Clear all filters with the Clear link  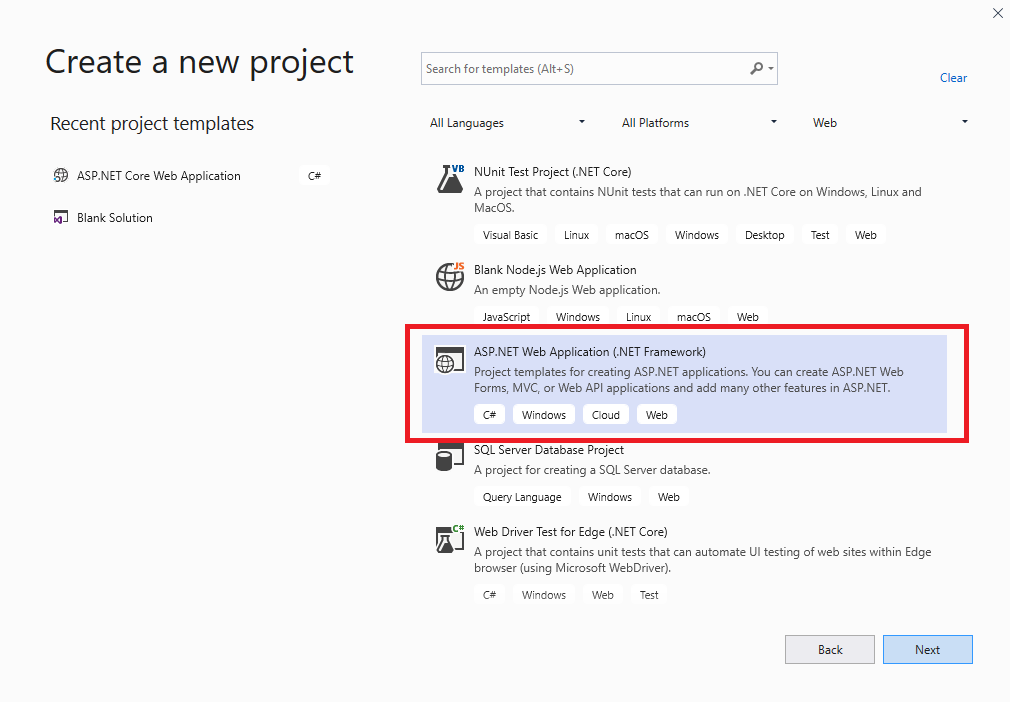953,78
